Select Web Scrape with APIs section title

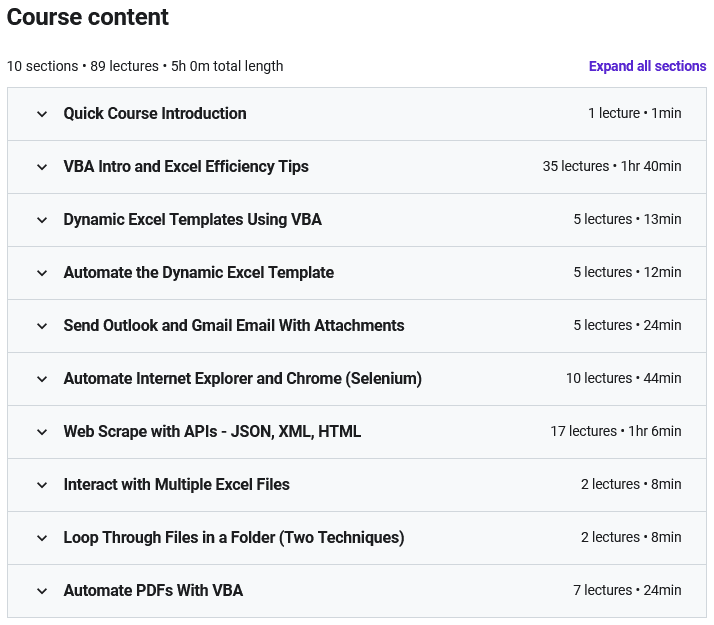click(x=212, y=432)
